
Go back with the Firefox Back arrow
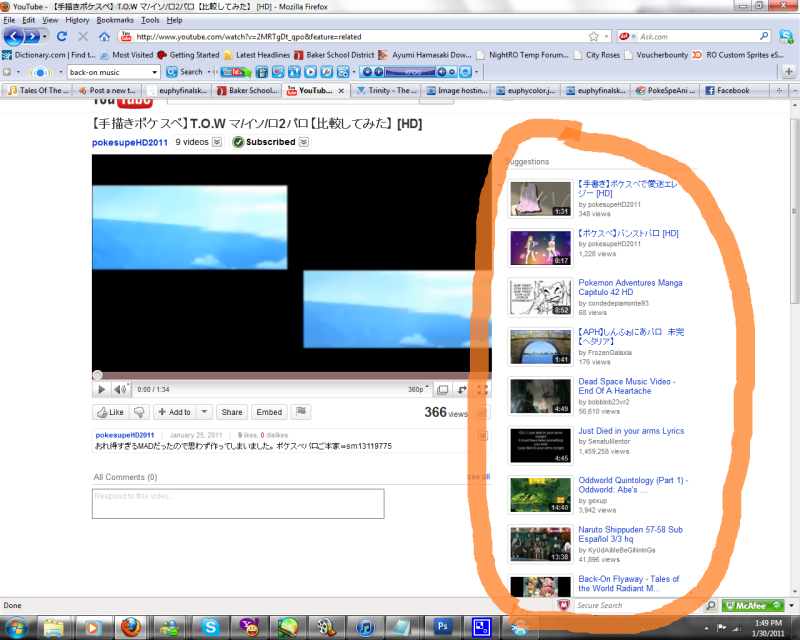point(14,36)
